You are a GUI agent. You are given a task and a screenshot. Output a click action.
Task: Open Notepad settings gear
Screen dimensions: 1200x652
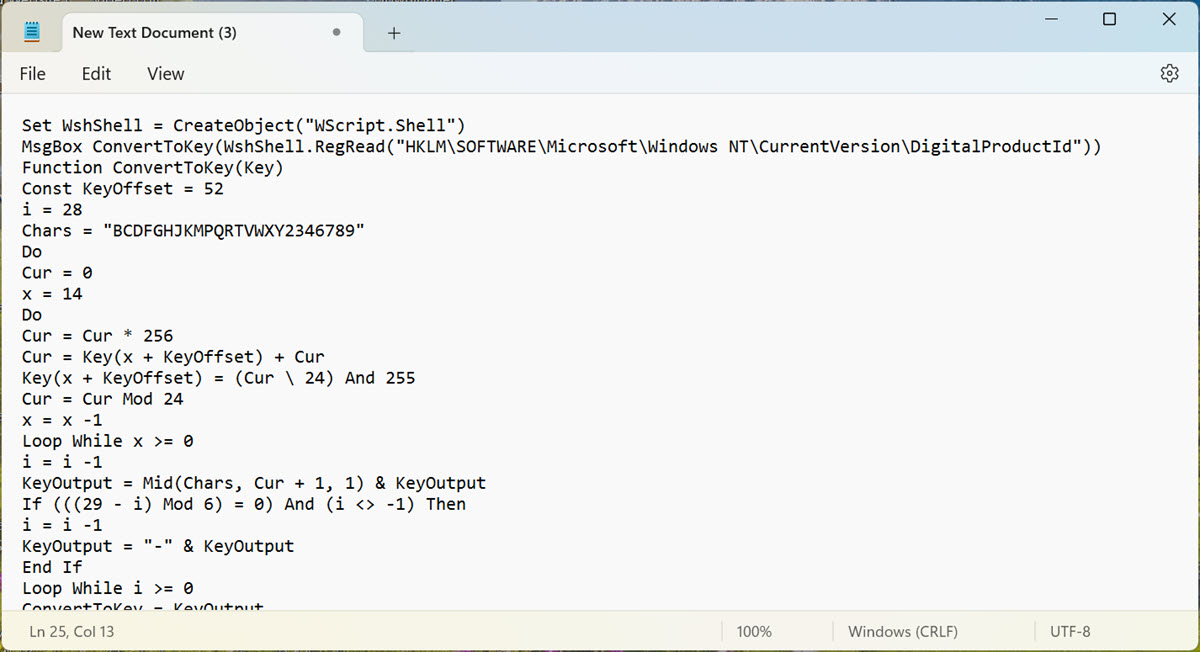1169,73
